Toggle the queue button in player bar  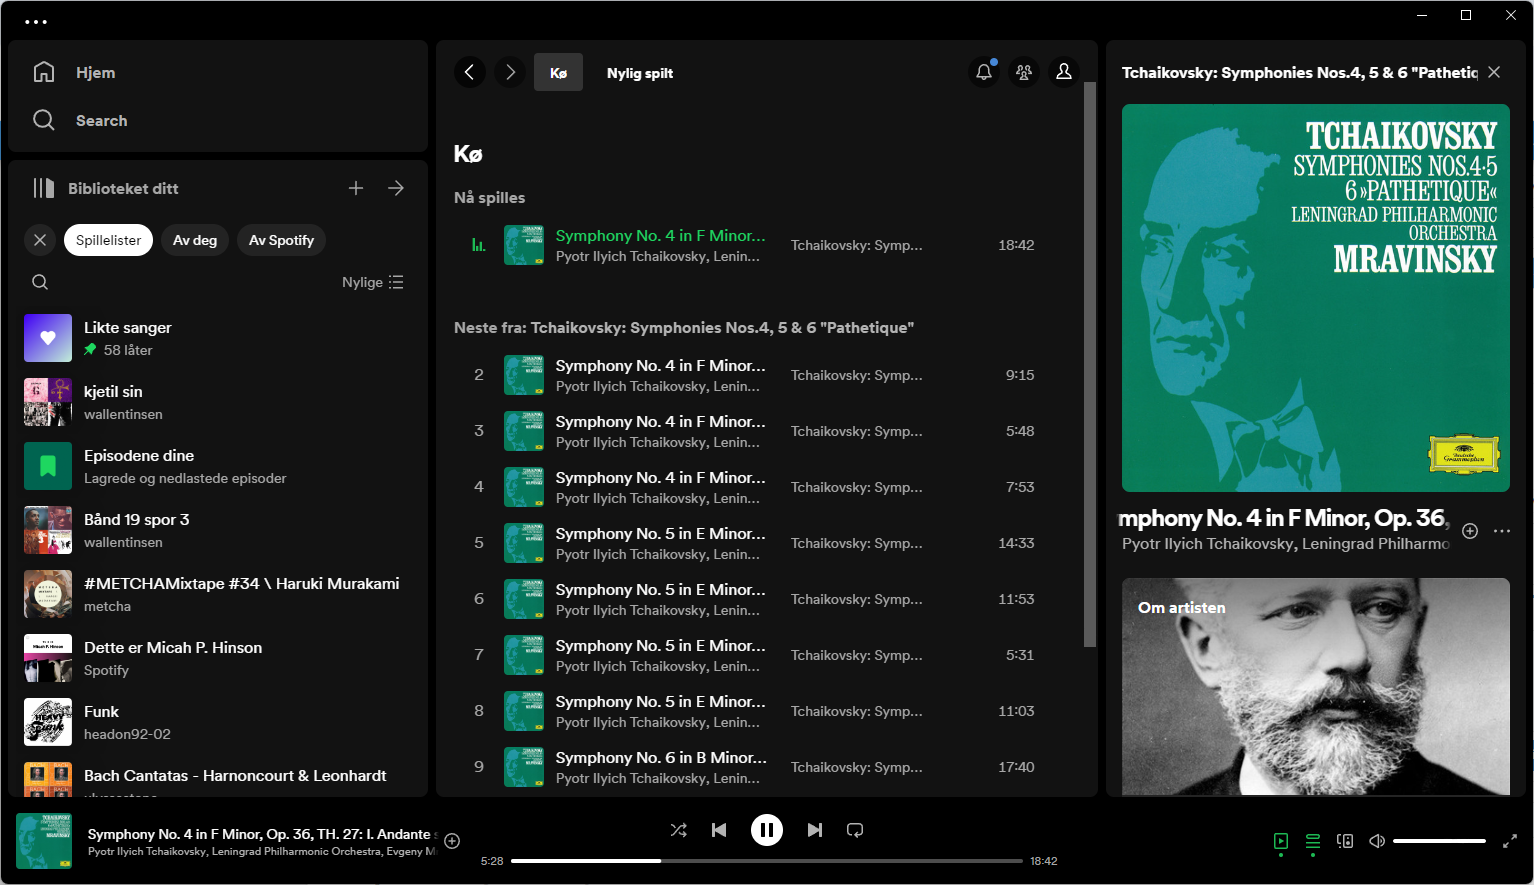(x=1313, y=841)
